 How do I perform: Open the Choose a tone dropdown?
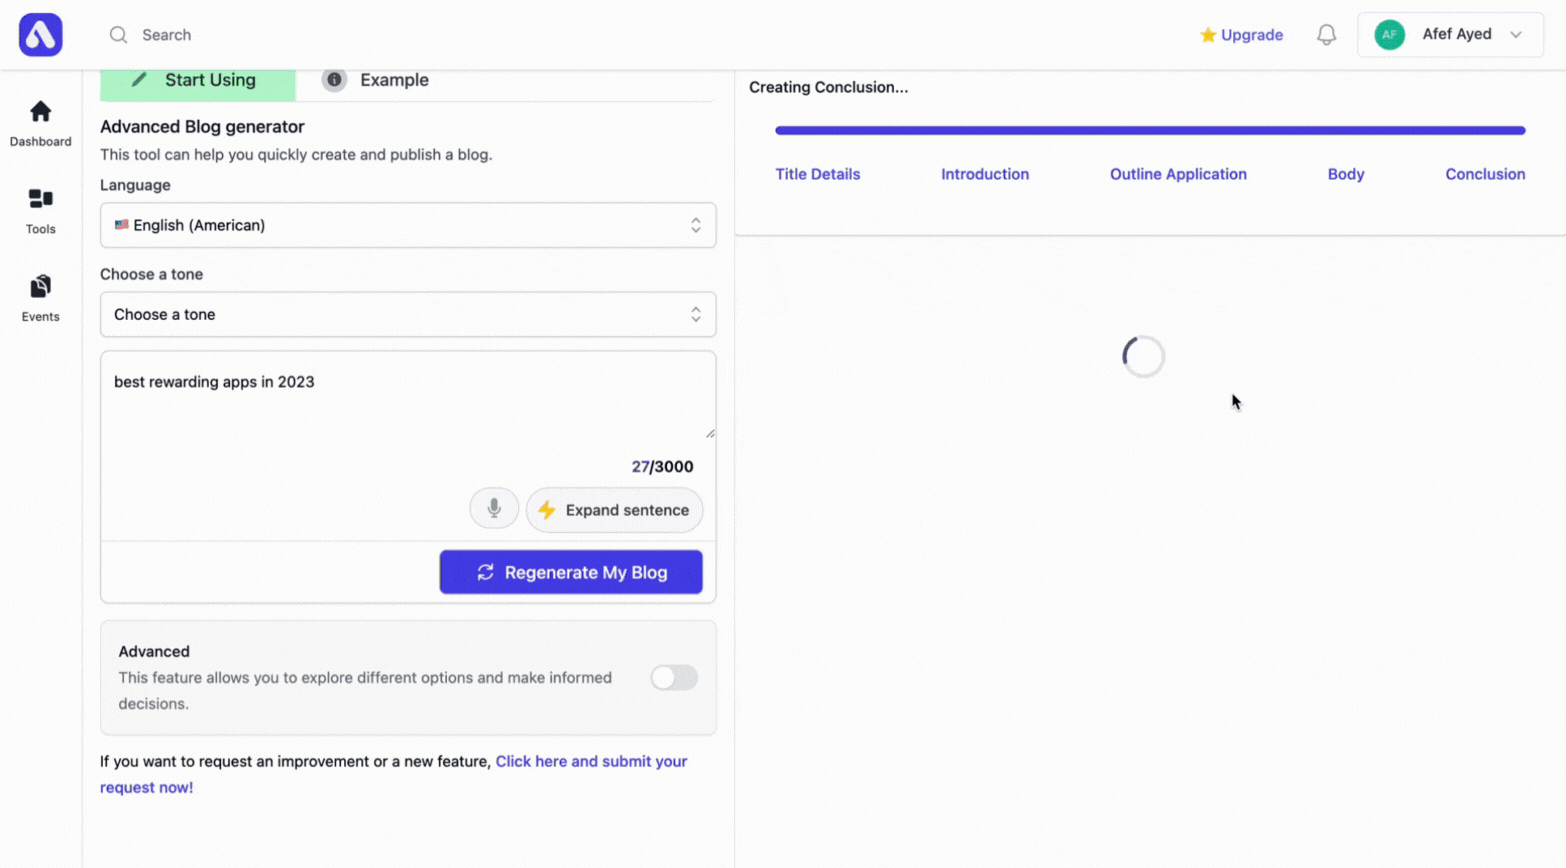click(x=407, y=314)
